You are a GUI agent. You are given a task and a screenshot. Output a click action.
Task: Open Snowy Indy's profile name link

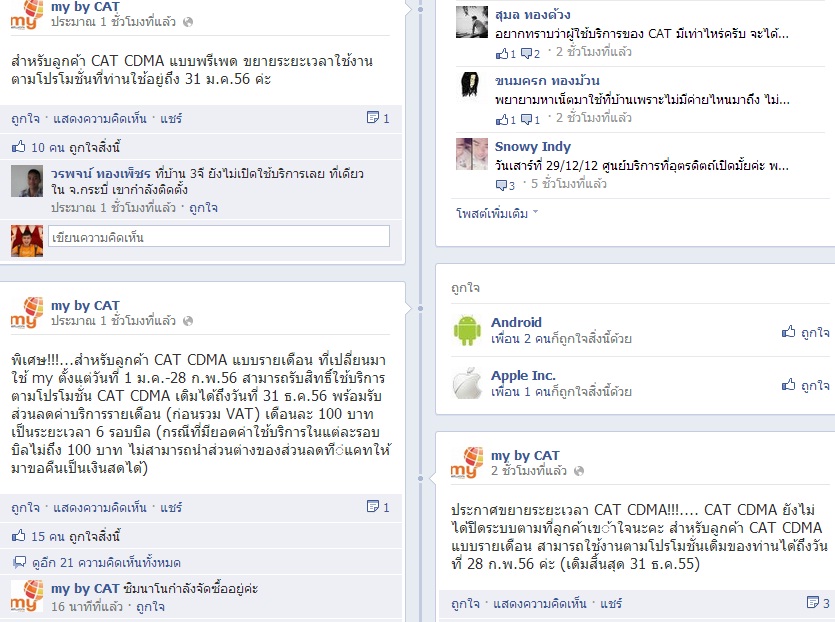pos(533,146)
